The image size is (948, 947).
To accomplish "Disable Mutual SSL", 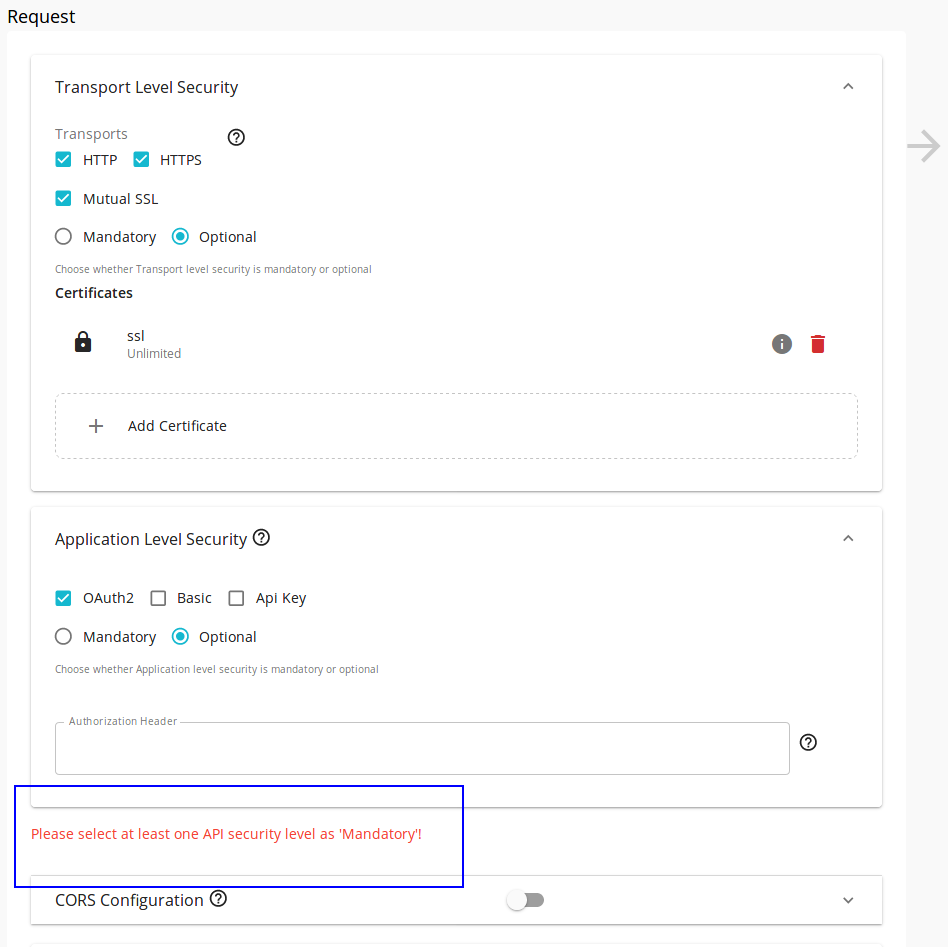I will pos(63,198).
